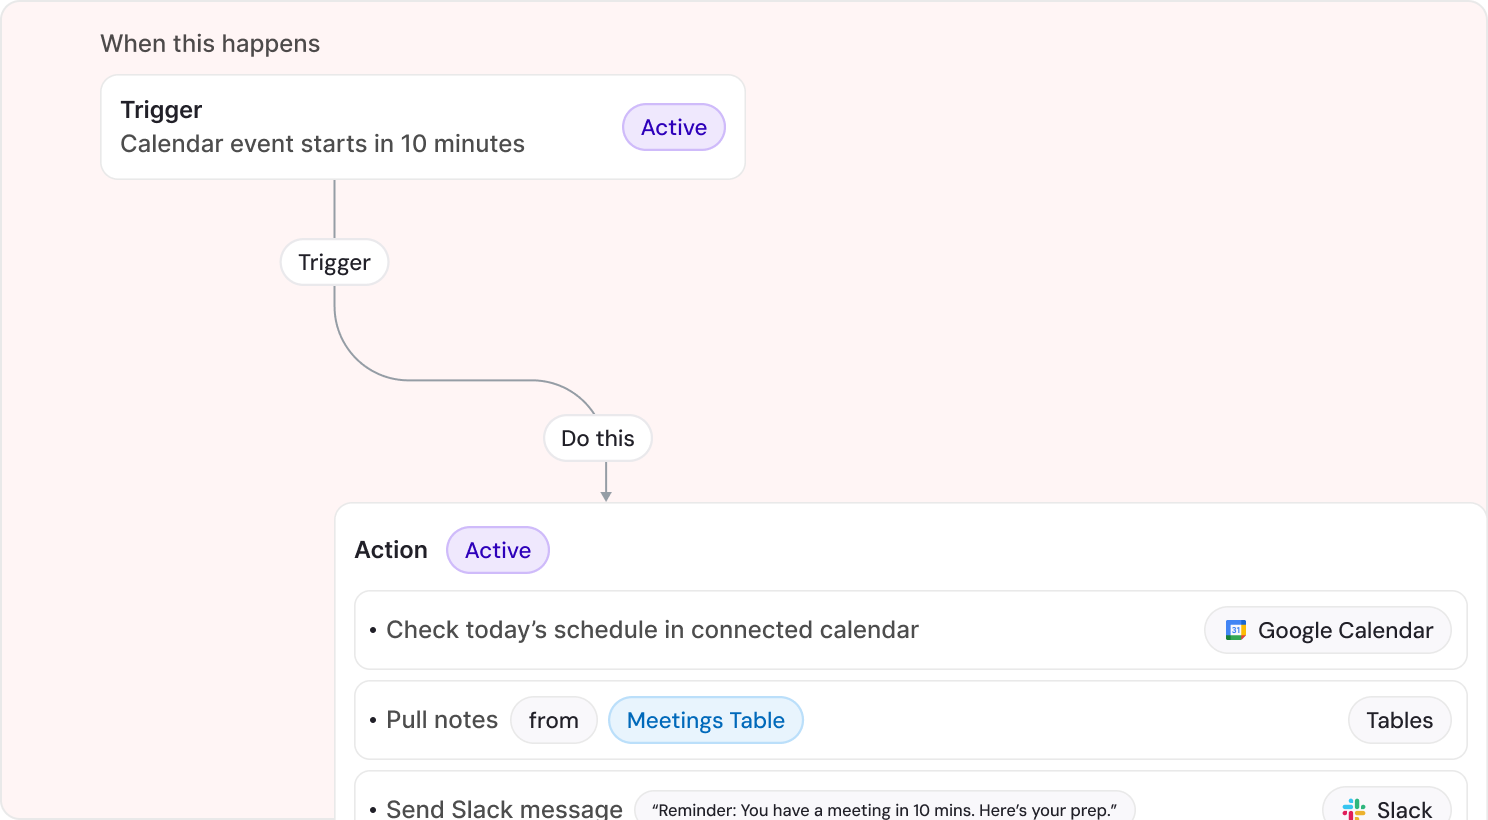Toggle the Active badge beside Action
Image resolution: width=1488 pixels, height=820 pixels.
pos(498,550)
